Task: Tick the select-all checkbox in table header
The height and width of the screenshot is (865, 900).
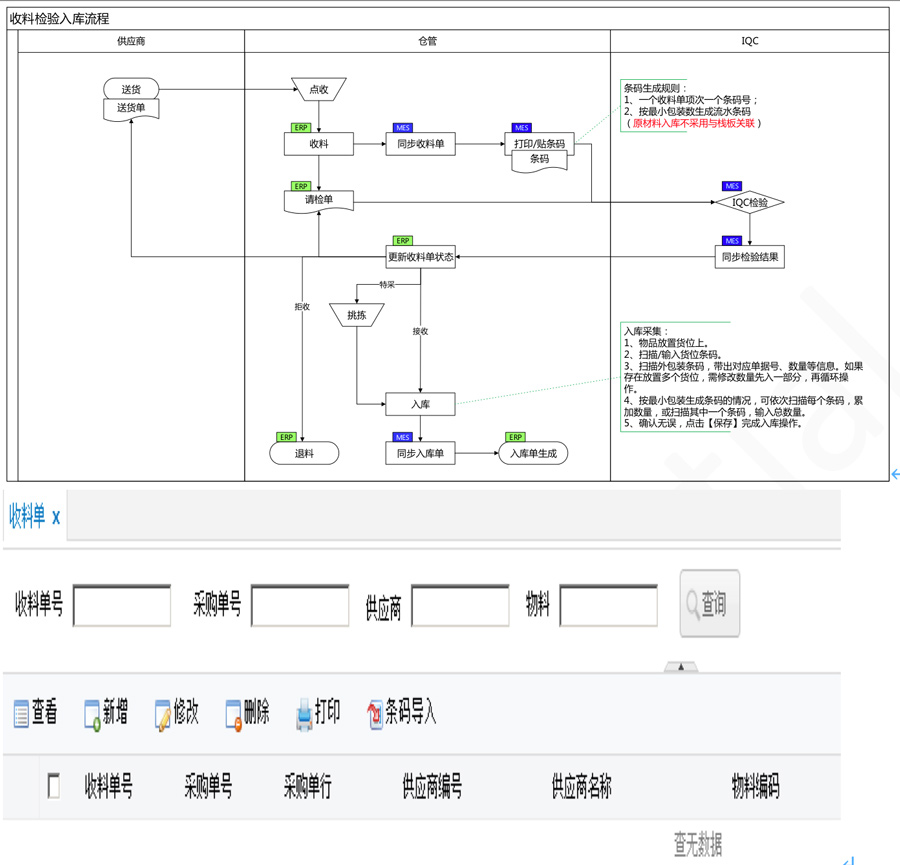Action: [x=53, y=785]
